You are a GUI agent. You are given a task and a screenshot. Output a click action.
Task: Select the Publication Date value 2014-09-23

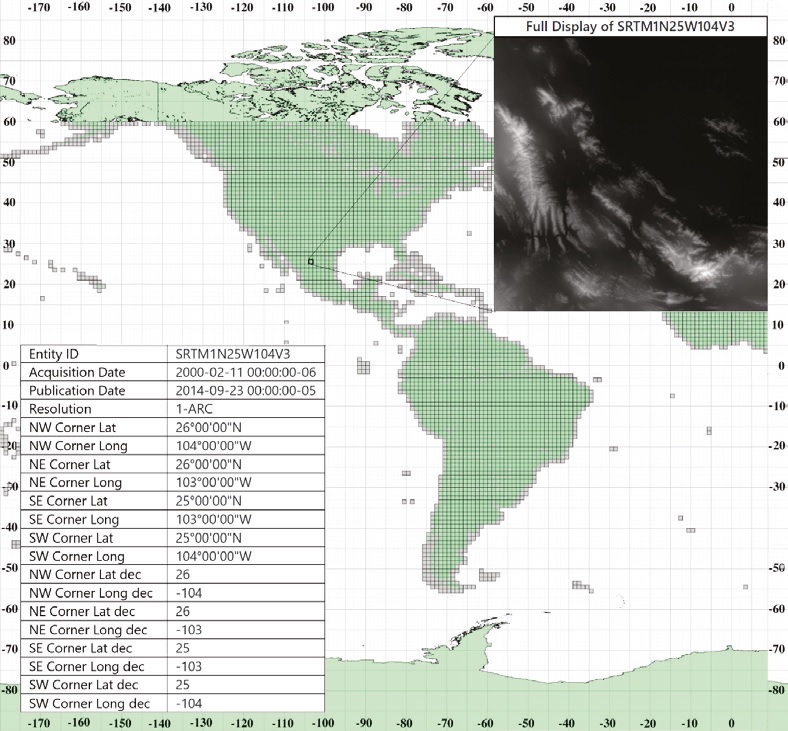pyautogui.click(x=244, y=390)
